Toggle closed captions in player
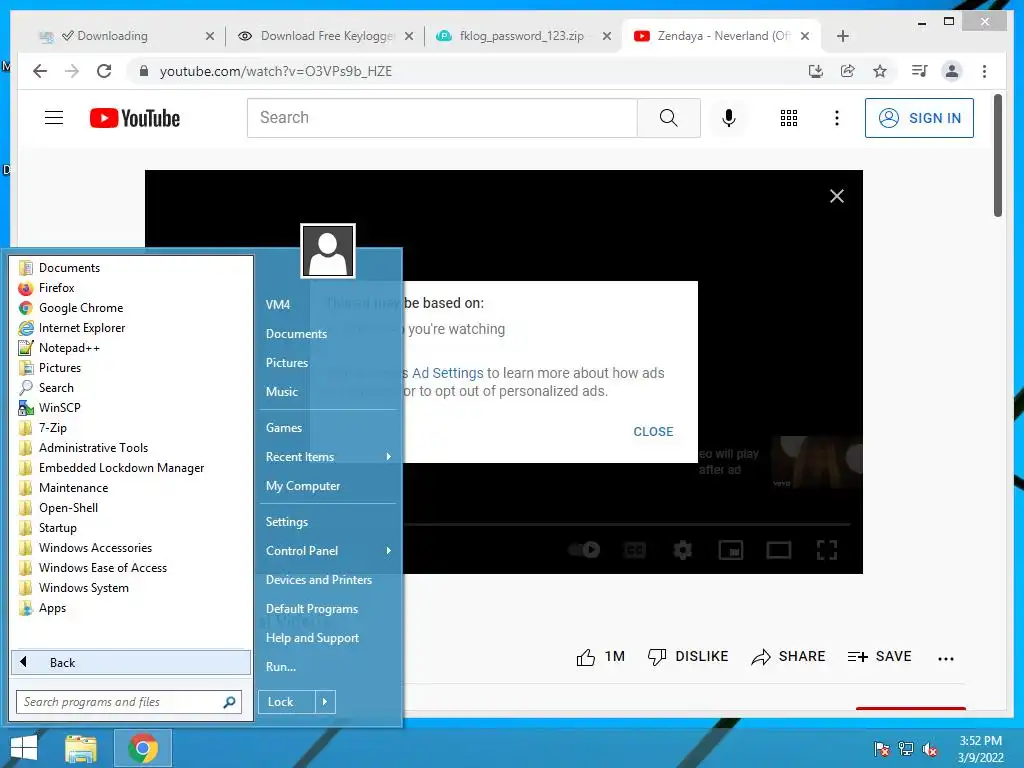 (635, 550)
